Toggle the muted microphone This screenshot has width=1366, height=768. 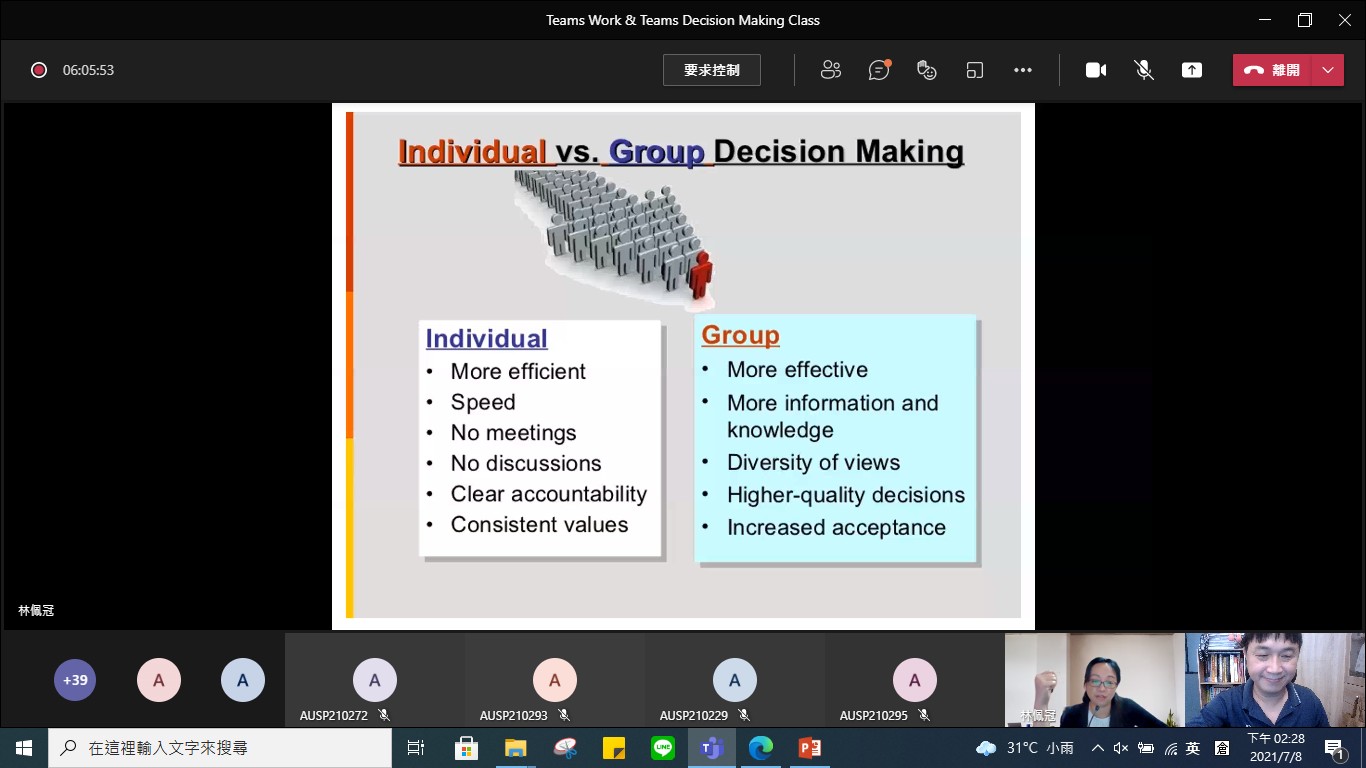[x=1144, y=70]
